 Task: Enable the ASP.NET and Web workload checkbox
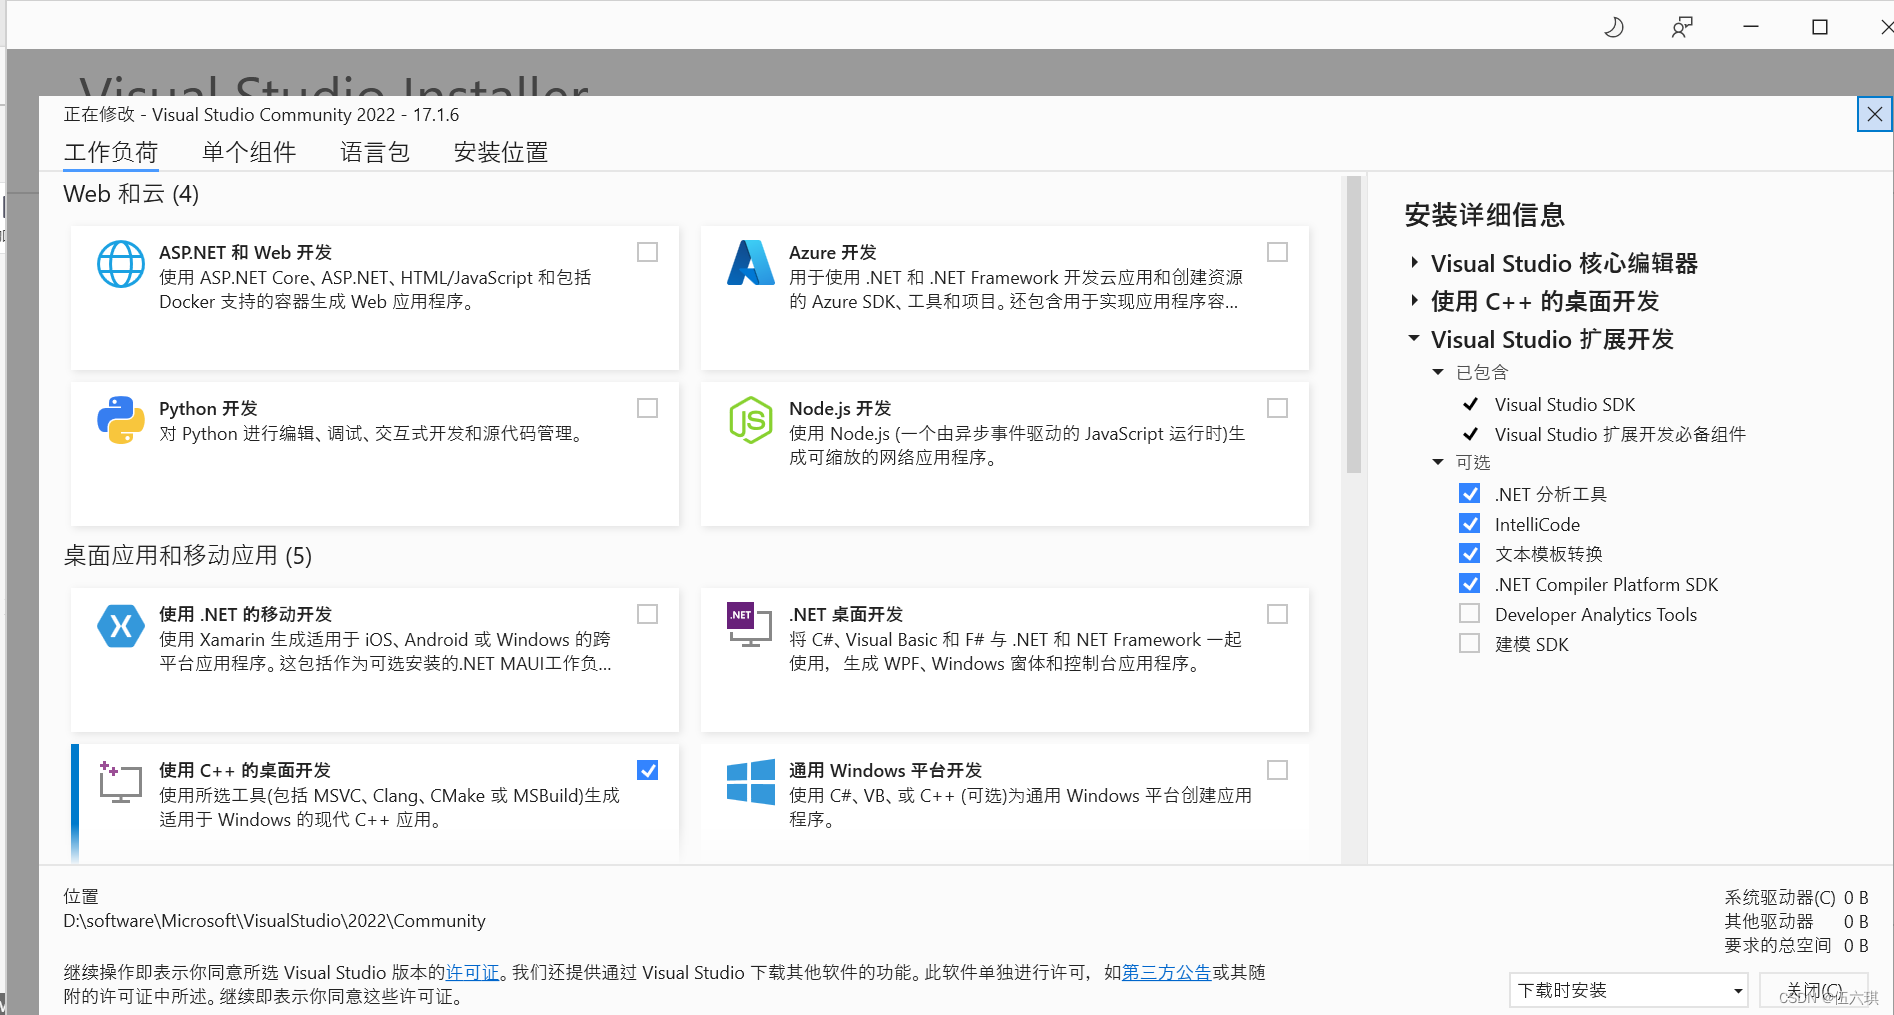(x=648, y=252)
